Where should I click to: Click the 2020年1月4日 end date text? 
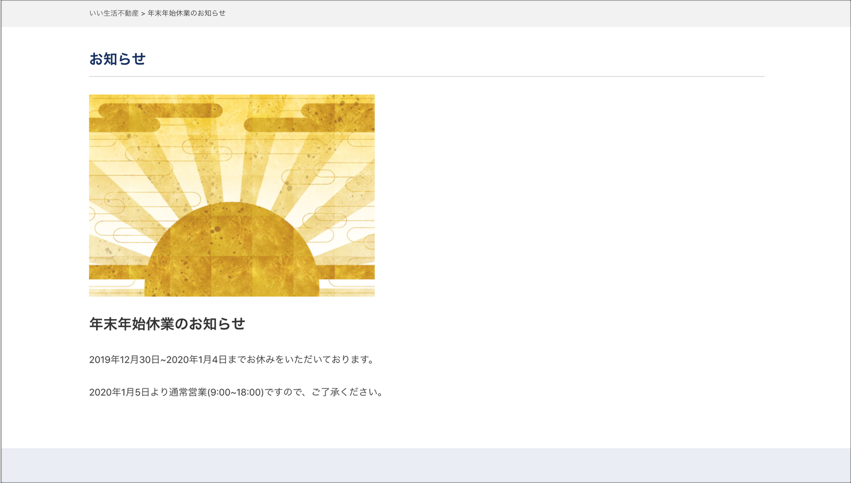point(196,360)
